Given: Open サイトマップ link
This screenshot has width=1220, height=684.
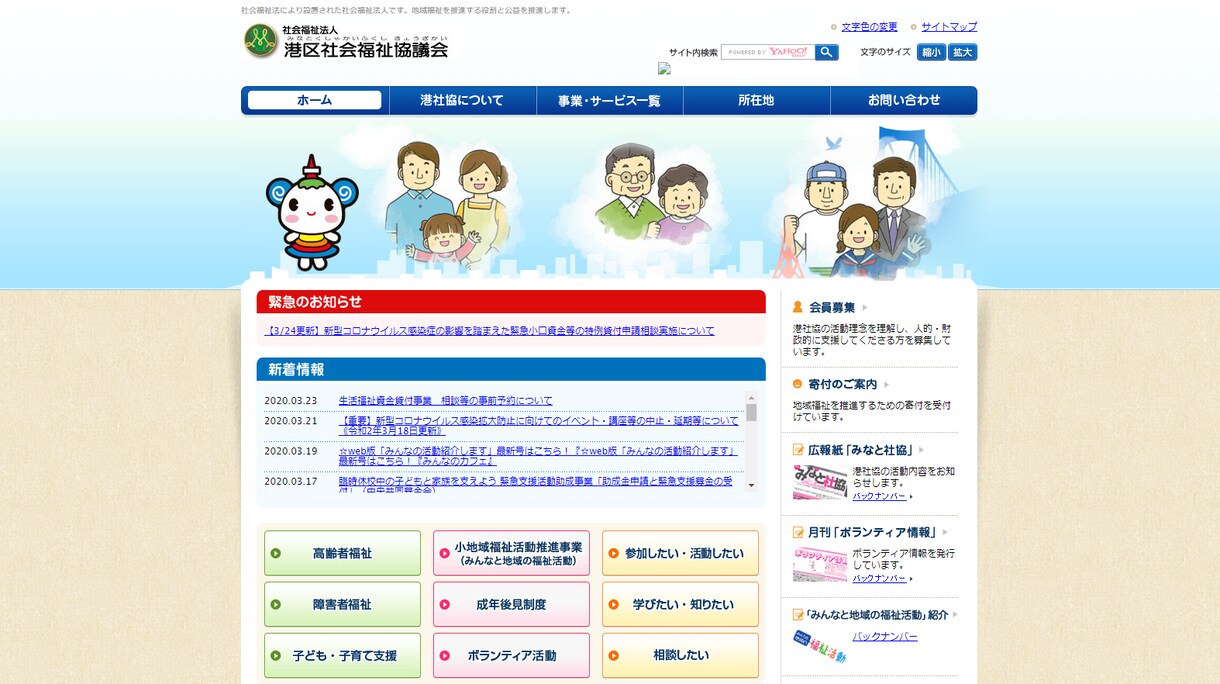Looking at the screenshot, I should click(949, 27).
